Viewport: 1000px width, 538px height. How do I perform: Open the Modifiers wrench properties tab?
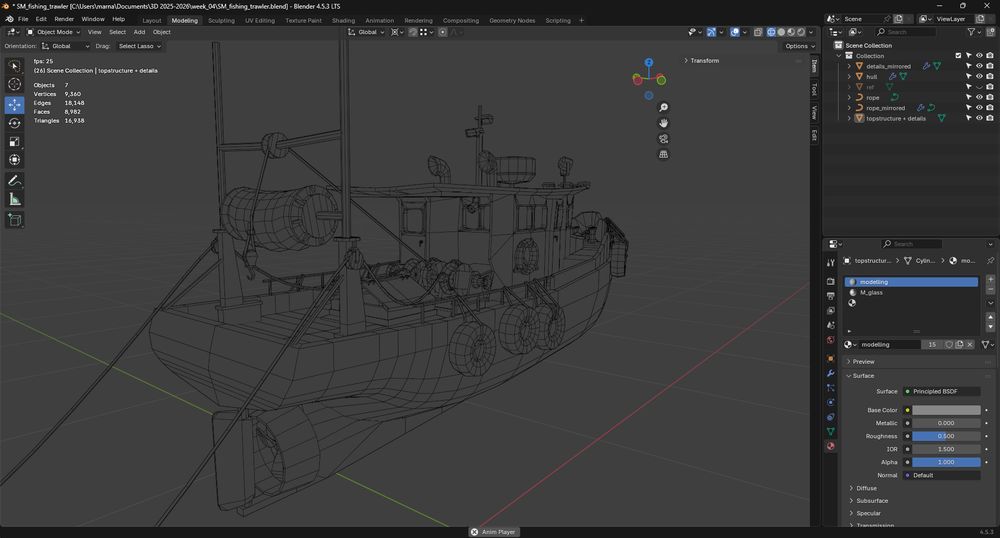[830, 373]
